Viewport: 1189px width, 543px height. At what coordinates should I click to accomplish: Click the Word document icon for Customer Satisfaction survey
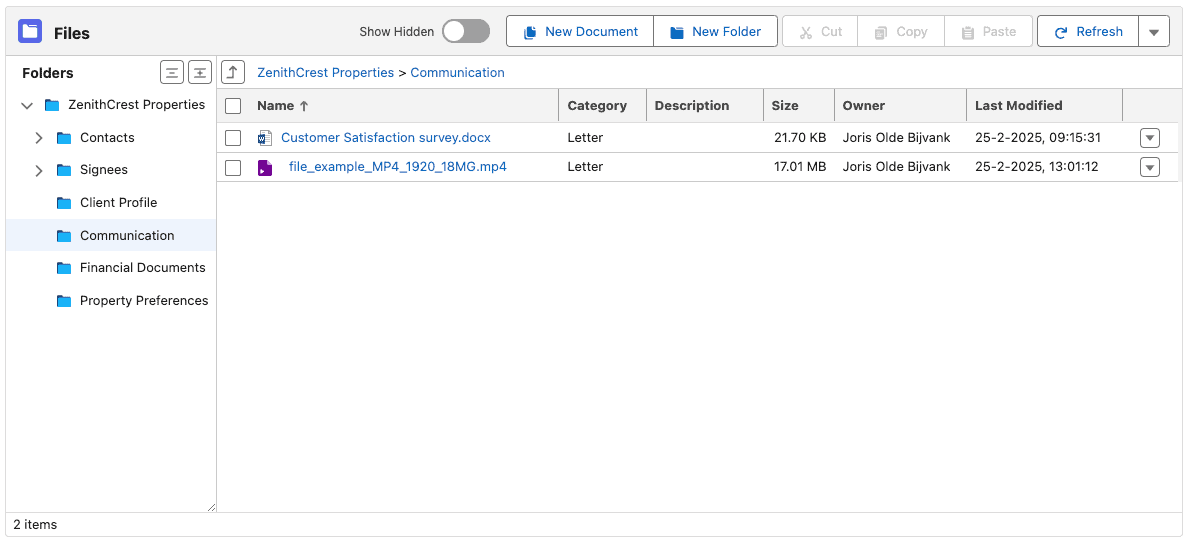(x=265, y=138)
